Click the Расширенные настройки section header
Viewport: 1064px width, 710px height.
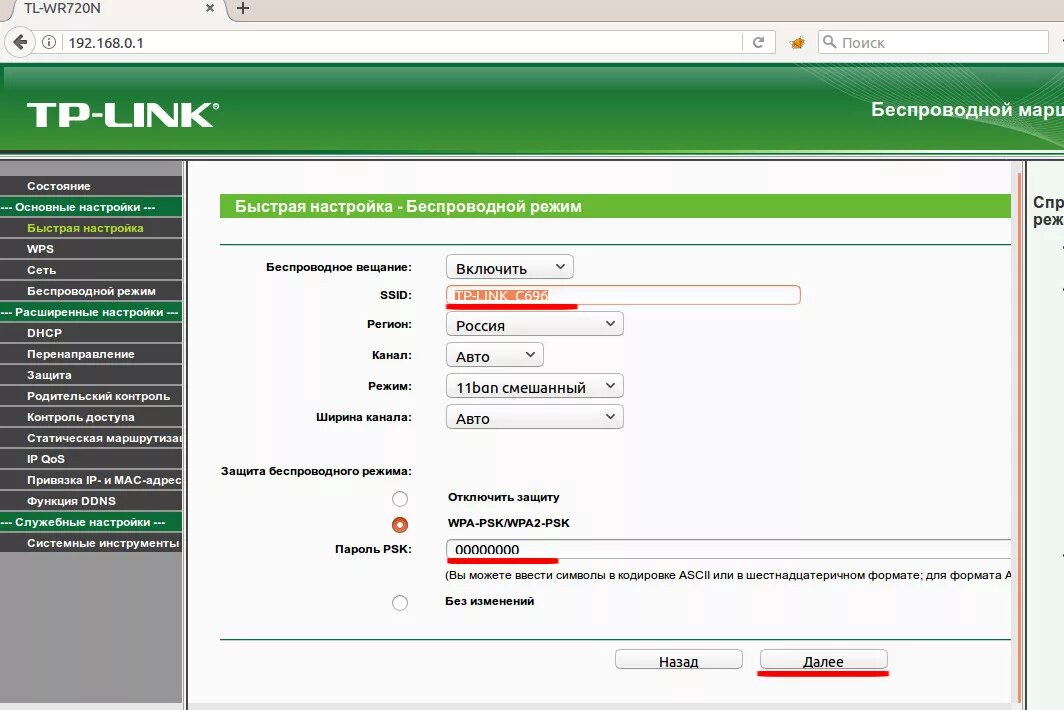(91, 312)
